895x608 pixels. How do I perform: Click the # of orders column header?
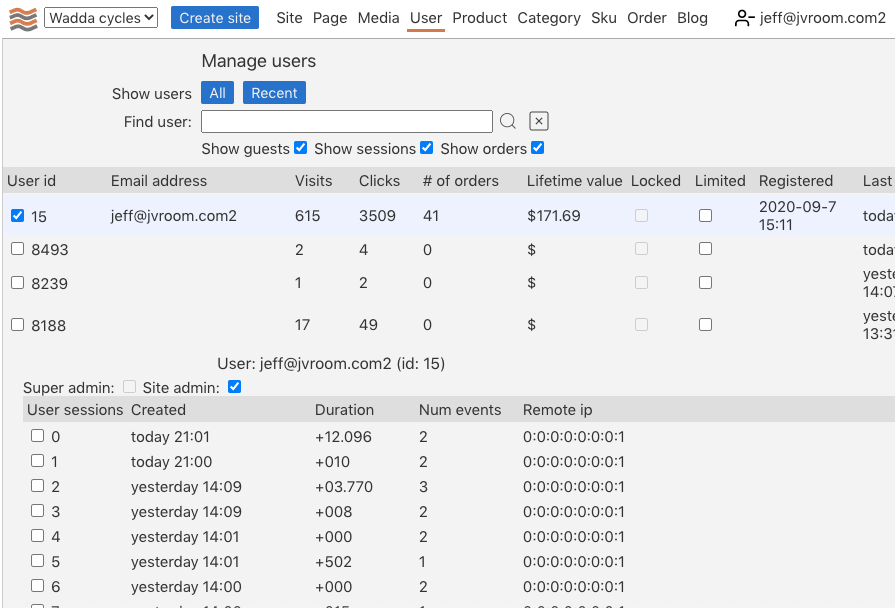[461, 181]
